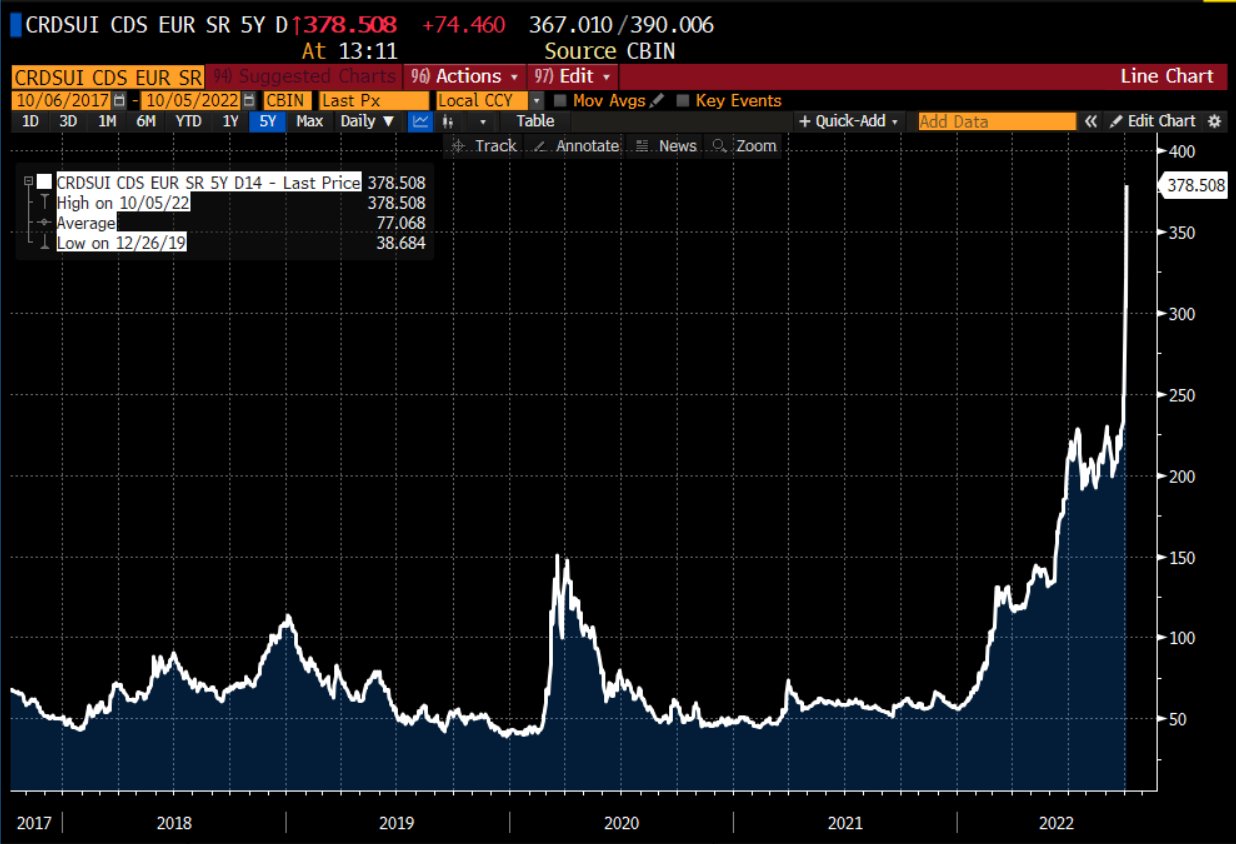The image size is (1236, 844).
Task: Switch to the candlestick chart icon
Action: [x=448, y=121]
